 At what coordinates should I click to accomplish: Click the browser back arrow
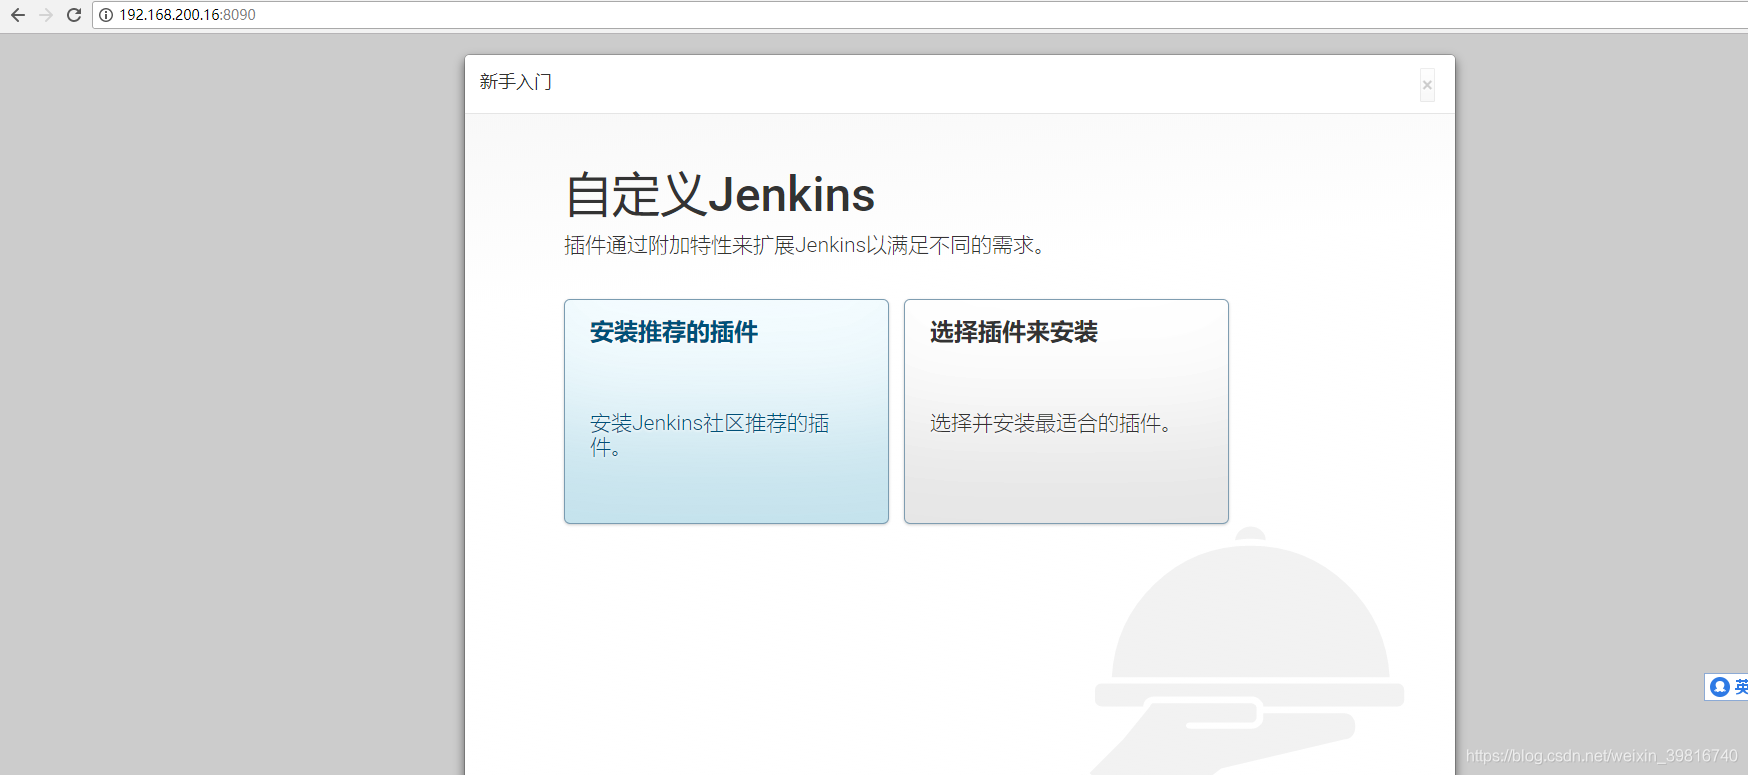pos(18,15)
